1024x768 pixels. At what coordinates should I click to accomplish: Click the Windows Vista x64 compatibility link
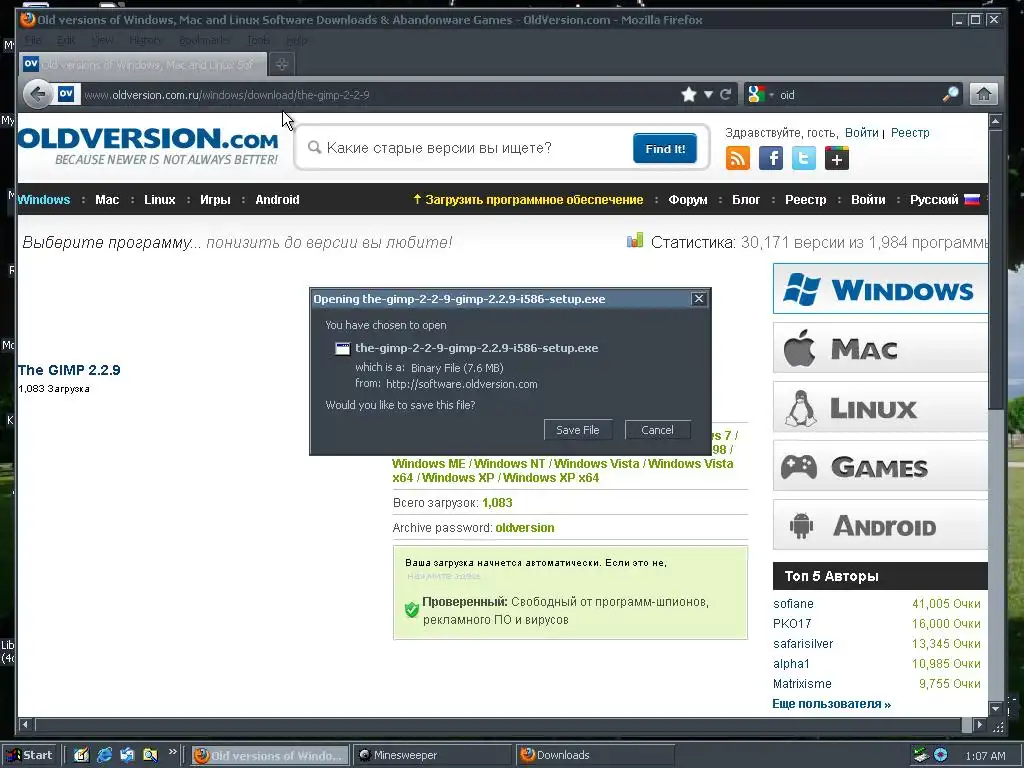[562, 470]
